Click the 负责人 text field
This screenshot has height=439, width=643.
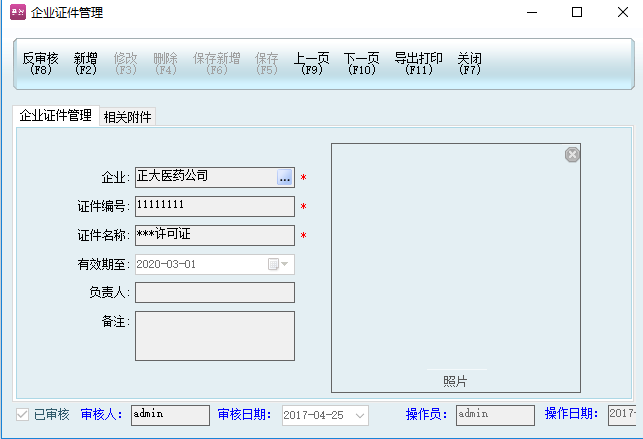point(214,292)
